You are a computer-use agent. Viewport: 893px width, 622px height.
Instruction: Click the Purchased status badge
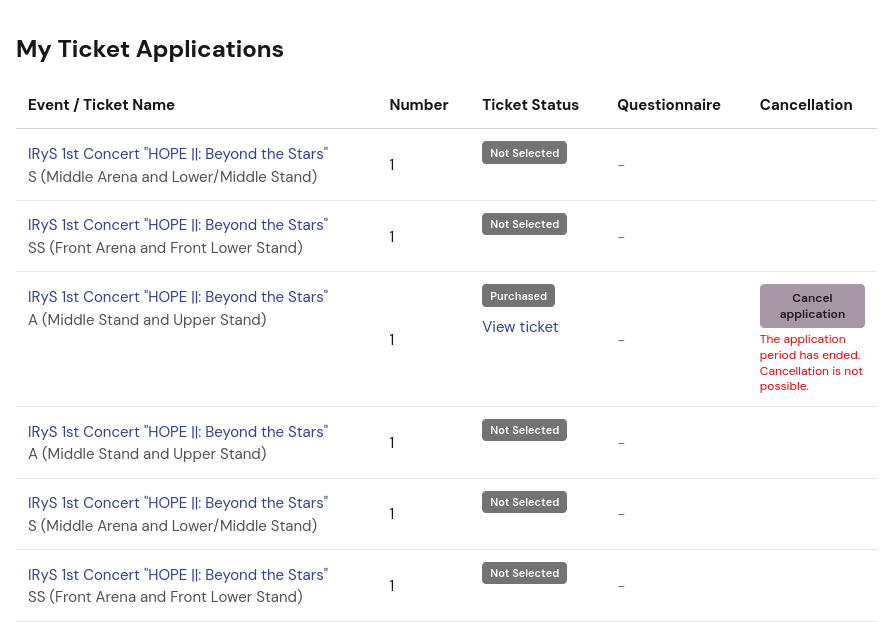[x=518, y=296]
